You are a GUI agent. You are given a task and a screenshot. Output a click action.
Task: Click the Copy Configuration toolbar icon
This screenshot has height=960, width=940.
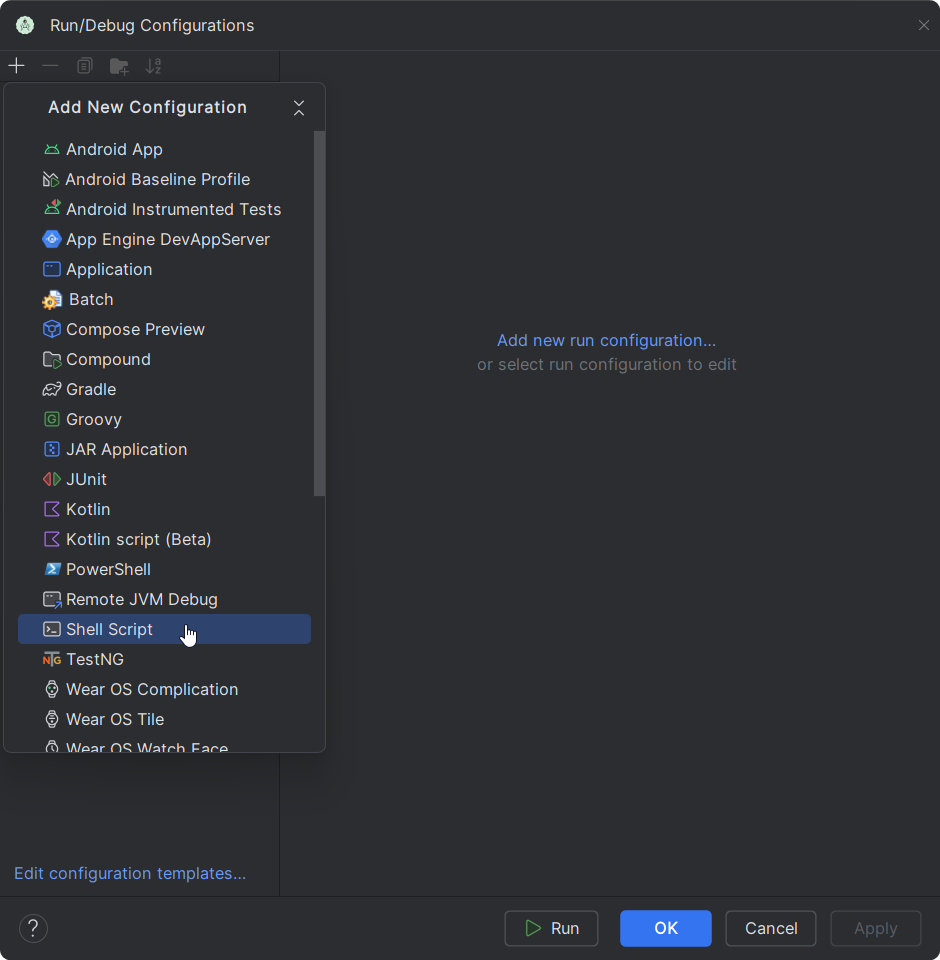coord(85,66)
